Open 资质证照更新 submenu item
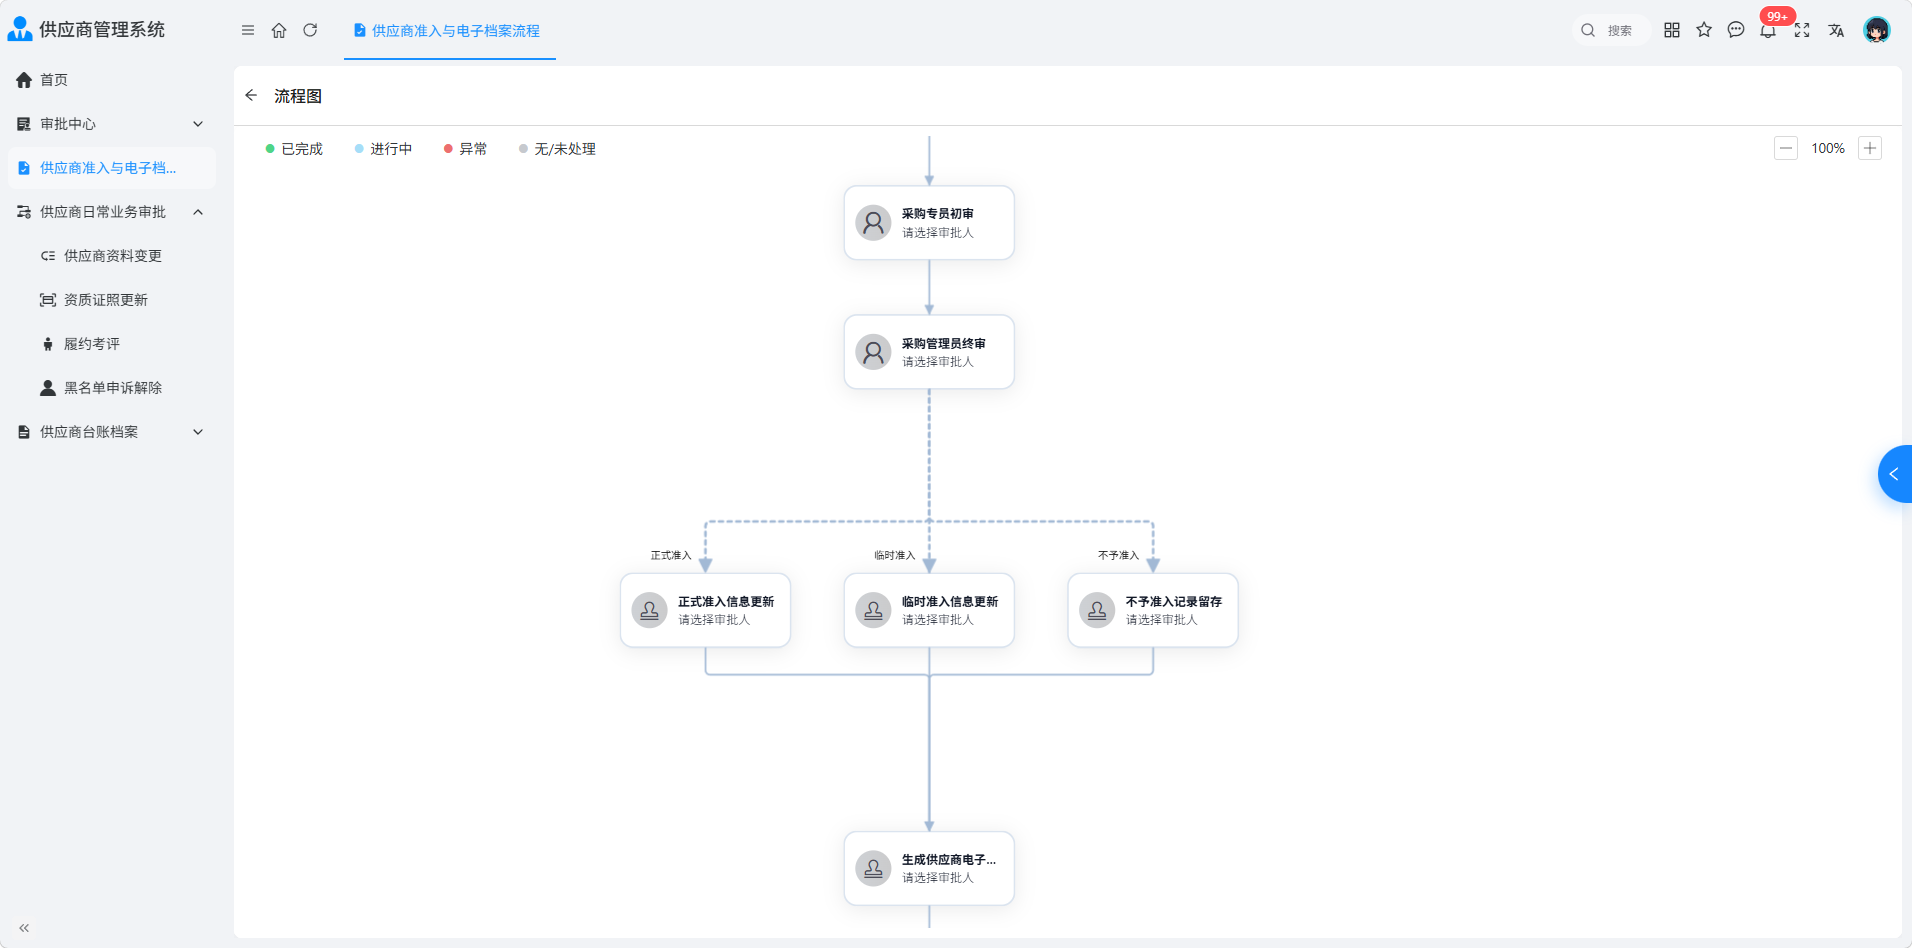Screen dimensions: 1912x948 112,300
